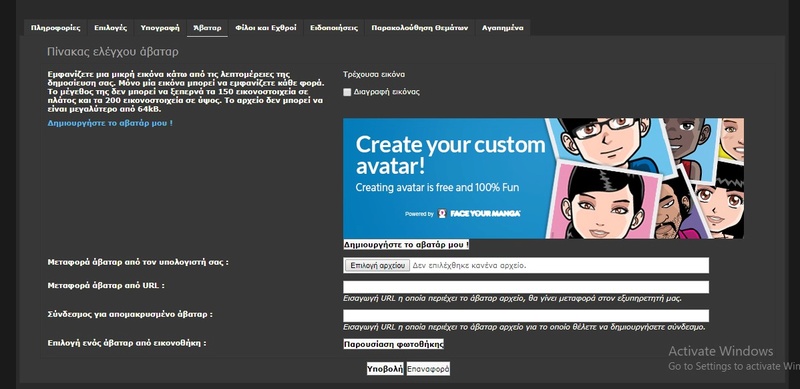Open the Ειδοποιήσεις tab
800x389 pixels.
(334, 28)
